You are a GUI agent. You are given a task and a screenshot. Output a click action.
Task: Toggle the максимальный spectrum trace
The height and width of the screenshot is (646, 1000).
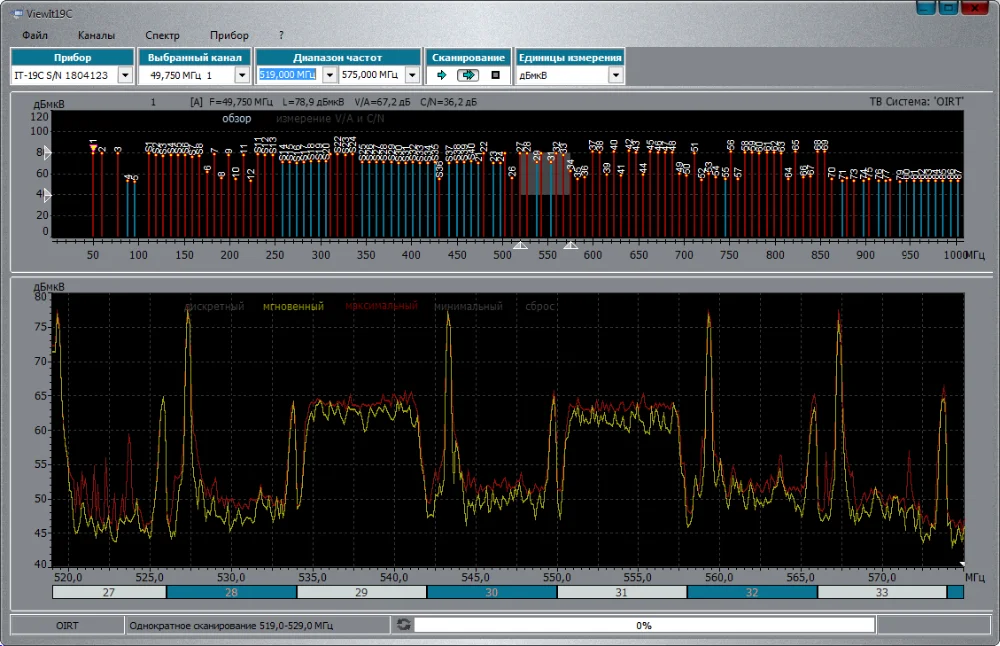point(381,306)
